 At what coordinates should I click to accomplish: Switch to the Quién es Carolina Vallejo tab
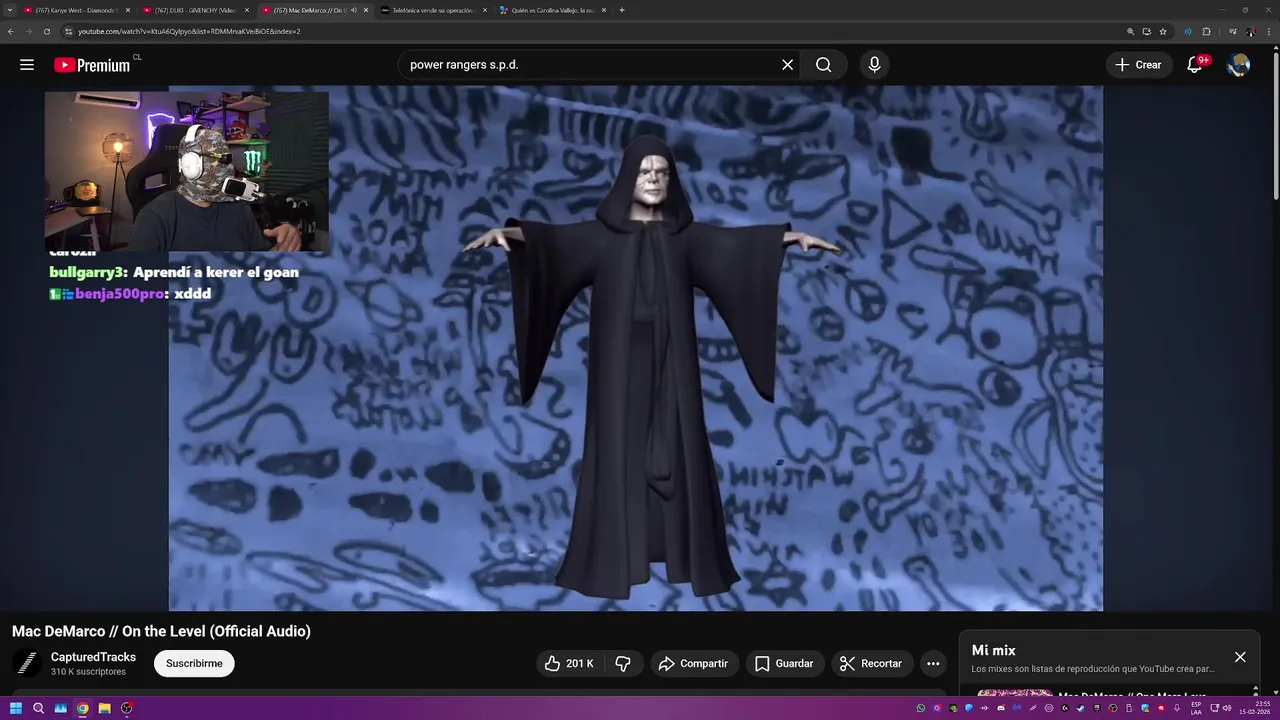click(x=551, y=10)
